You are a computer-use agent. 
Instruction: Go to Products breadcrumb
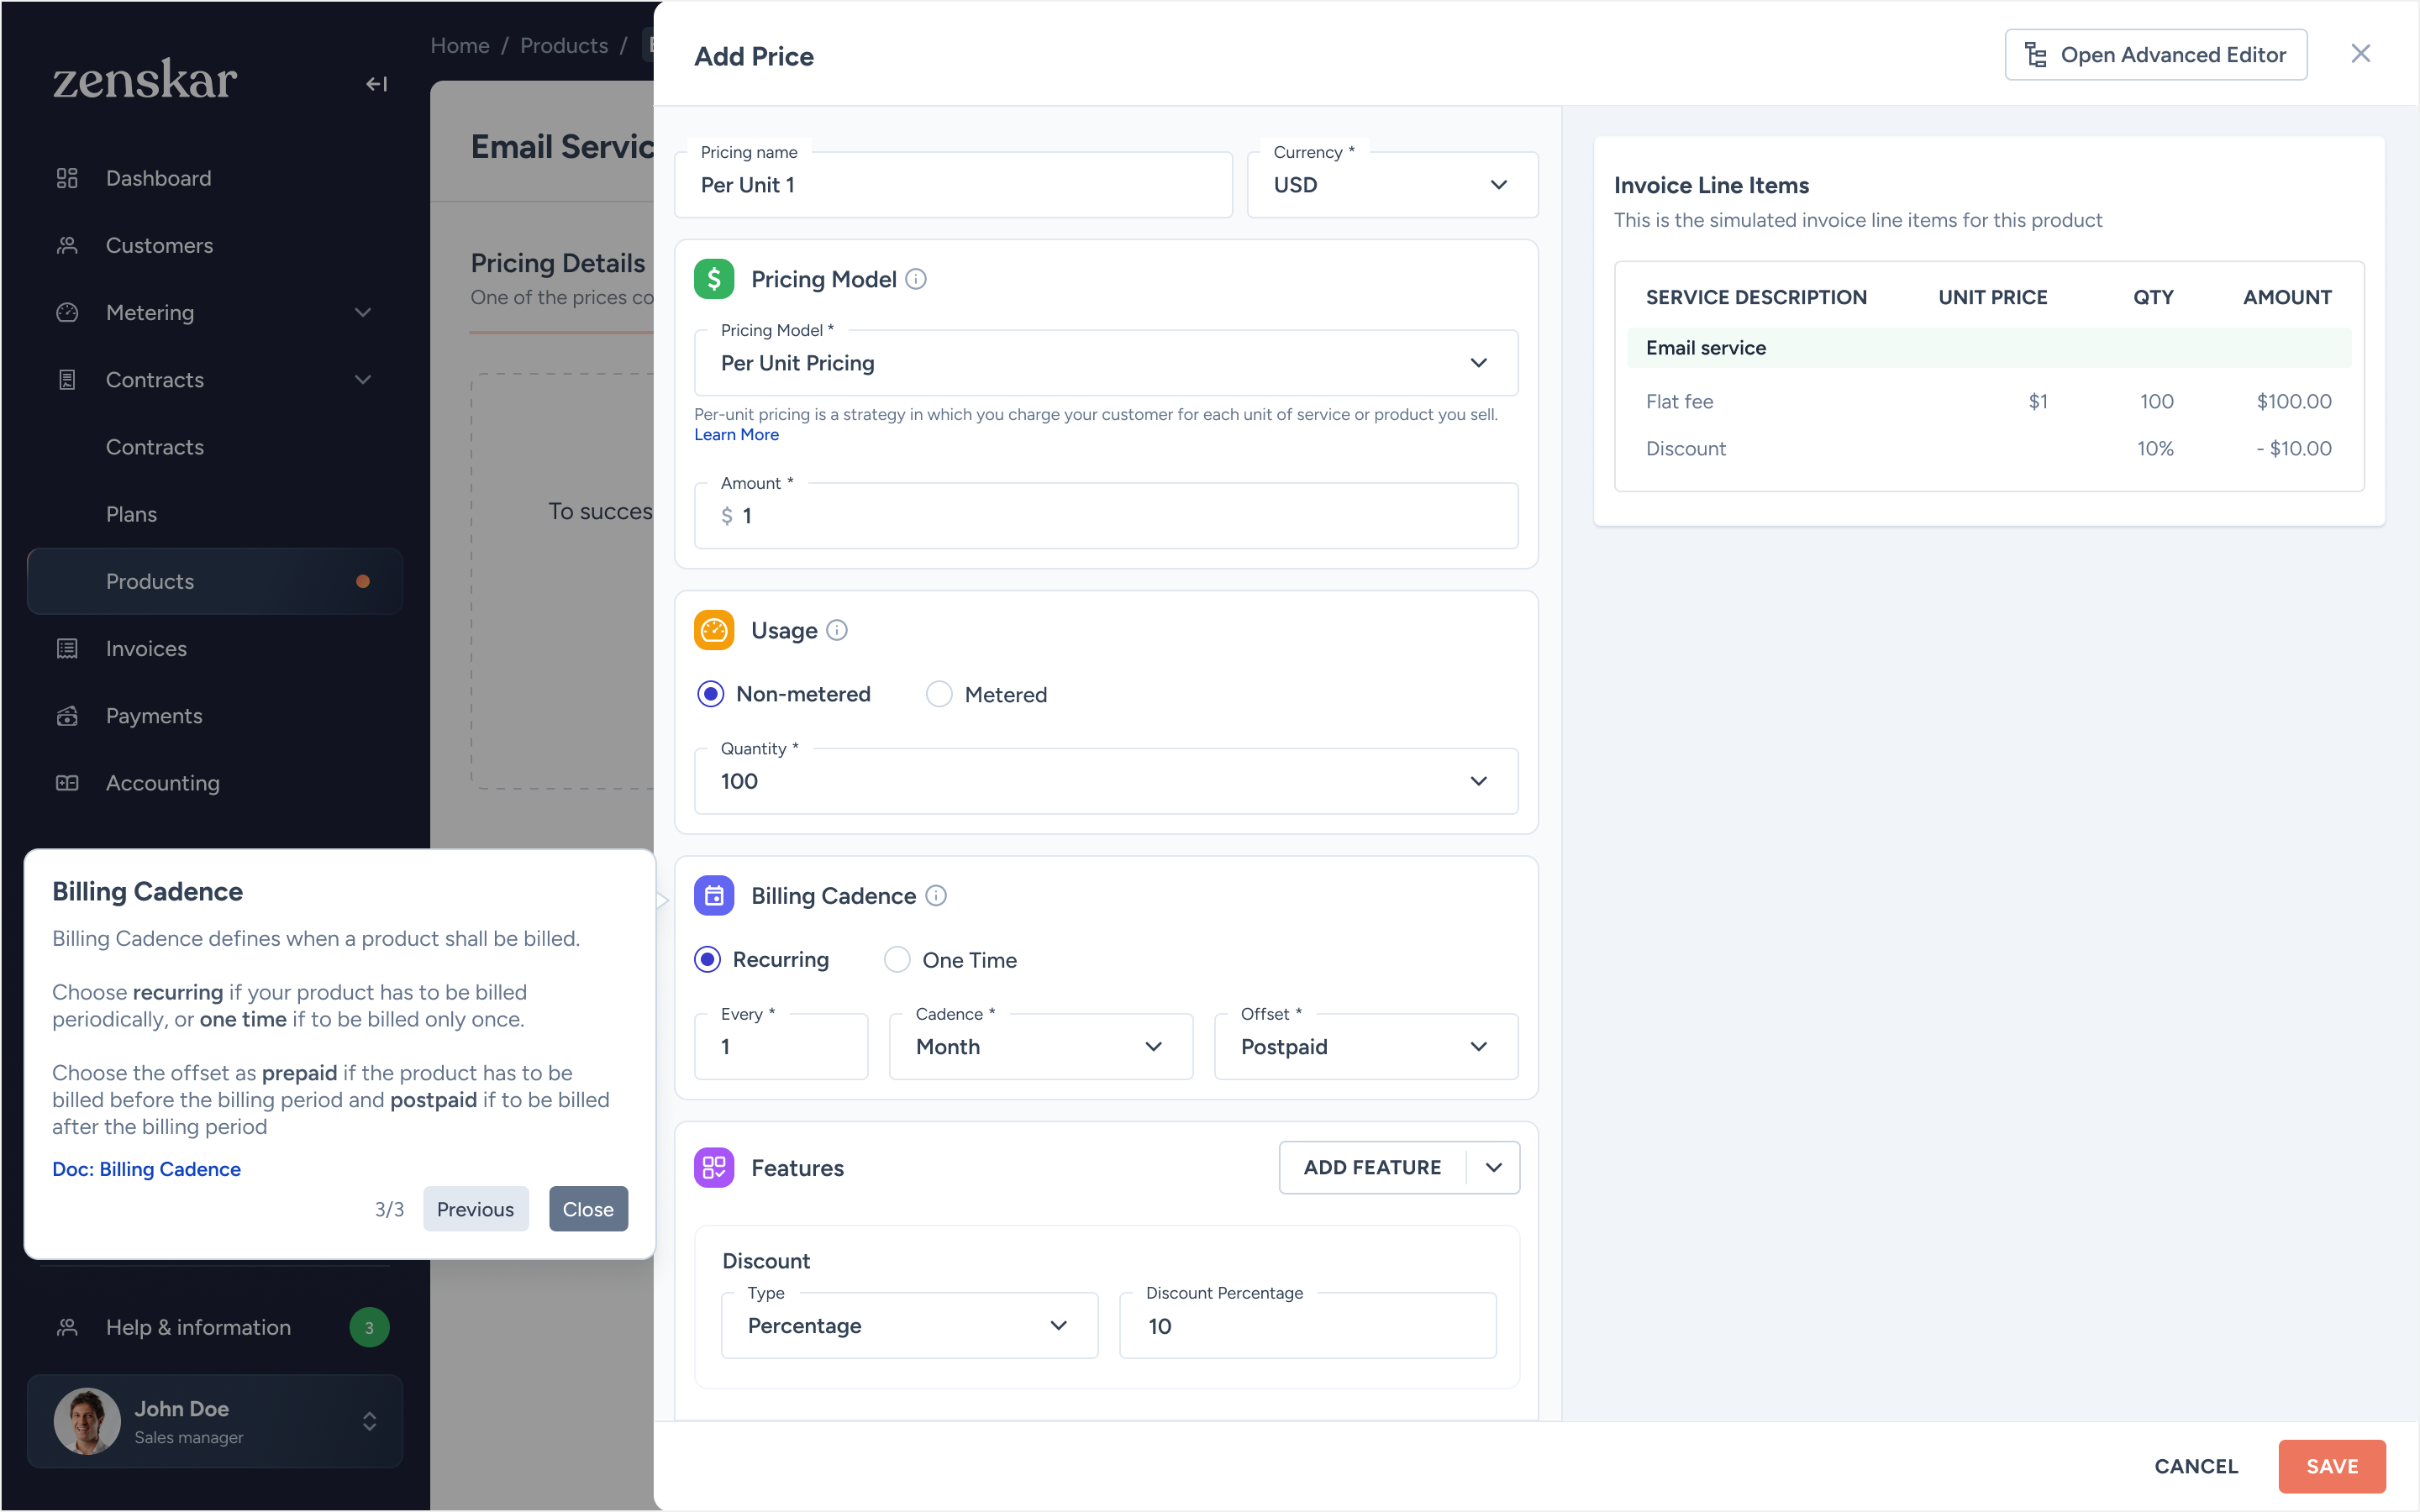(564, 45)
